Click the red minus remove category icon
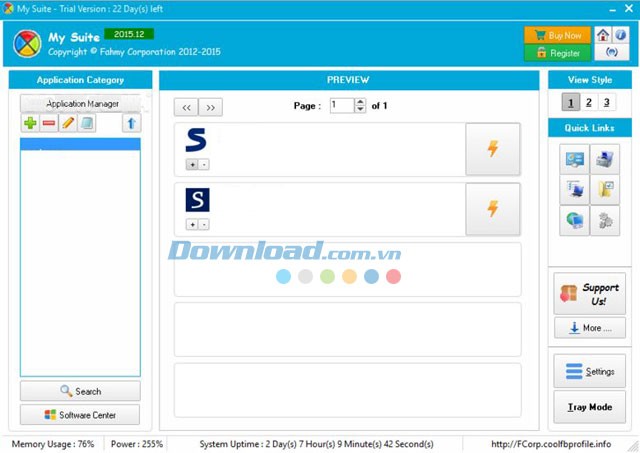This screenshot has height=453, width=640. [x=48, y=123]
